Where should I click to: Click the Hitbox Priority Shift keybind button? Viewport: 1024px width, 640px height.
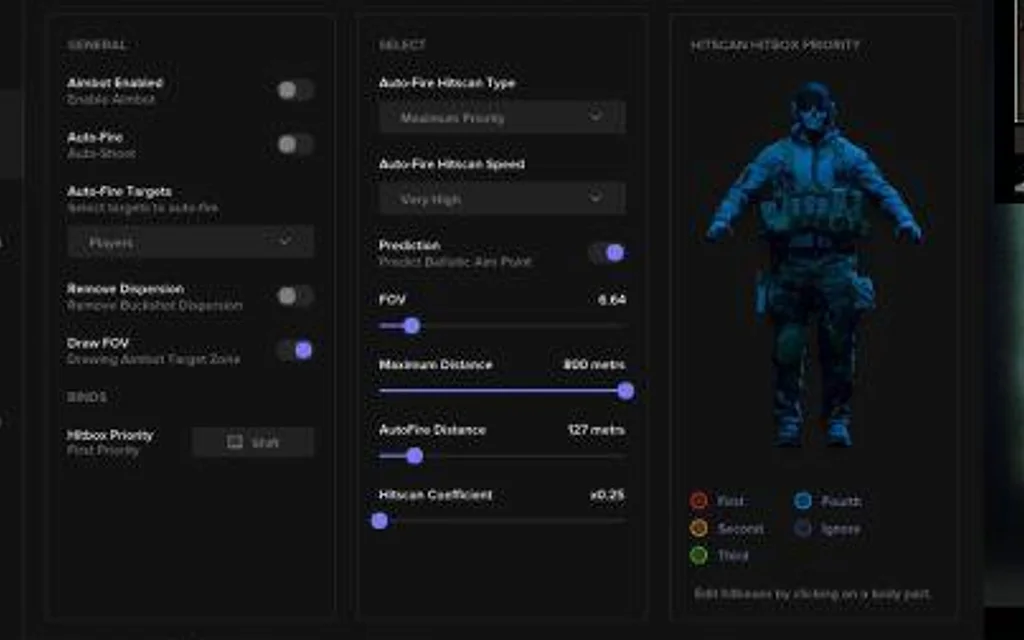(253, 442)
